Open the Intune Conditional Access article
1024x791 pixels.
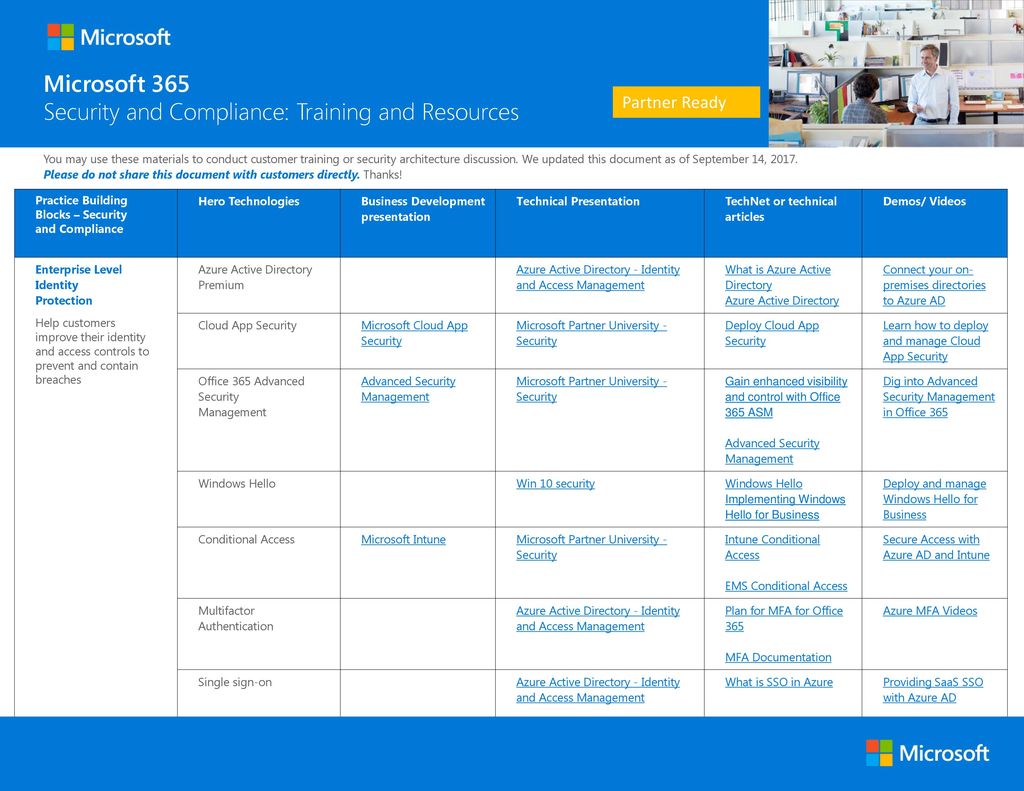(772, 547)
